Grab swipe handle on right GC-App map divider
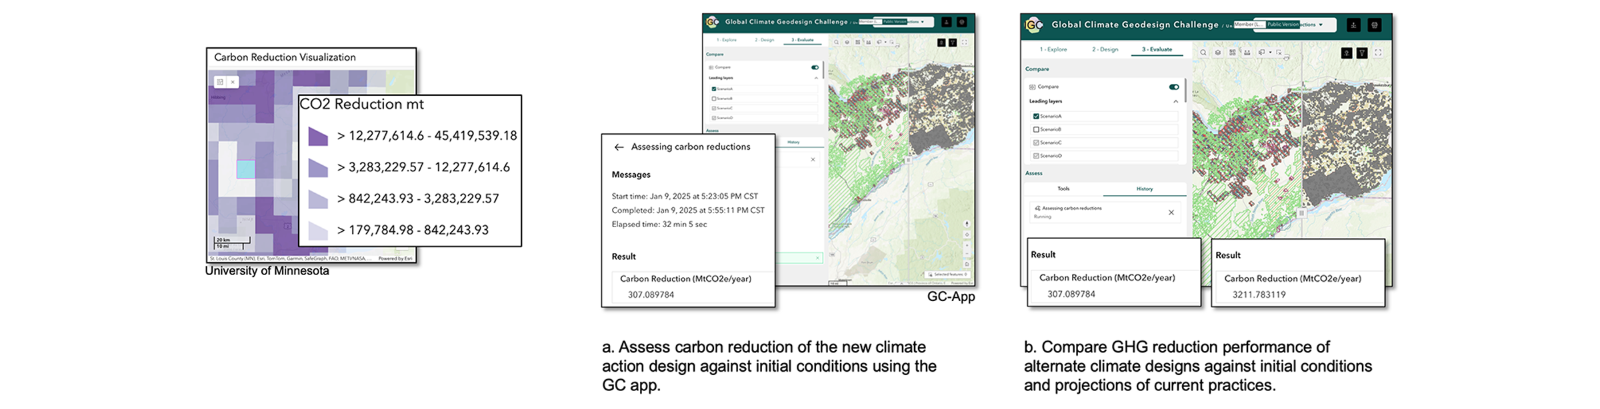The height and width of the screenshot is (409, 1600). point(1301,213)
